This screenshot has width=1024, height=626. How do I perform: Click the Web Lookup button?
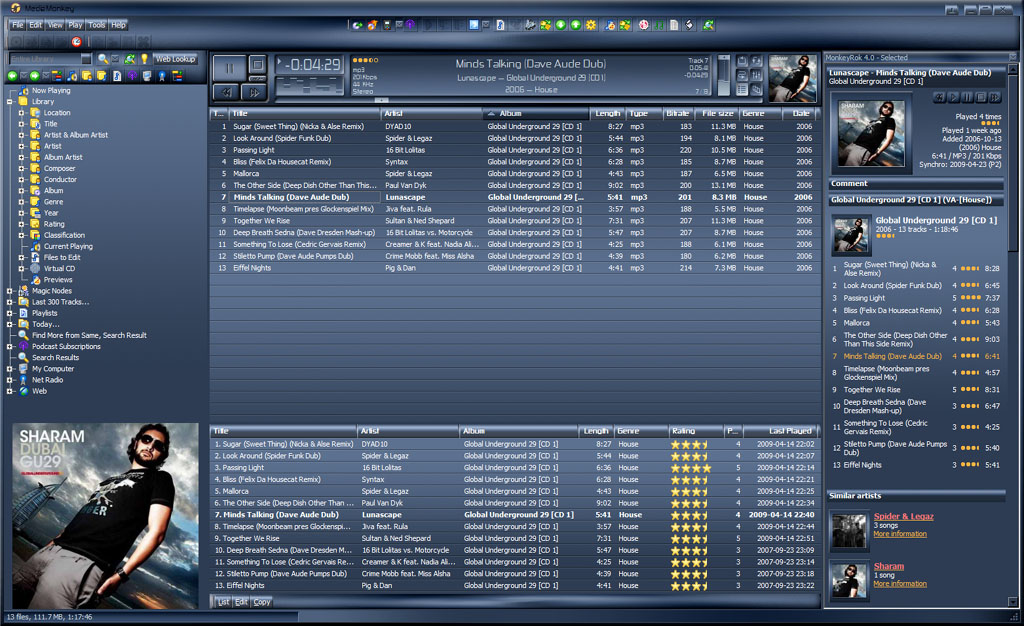tap(175, 59)
